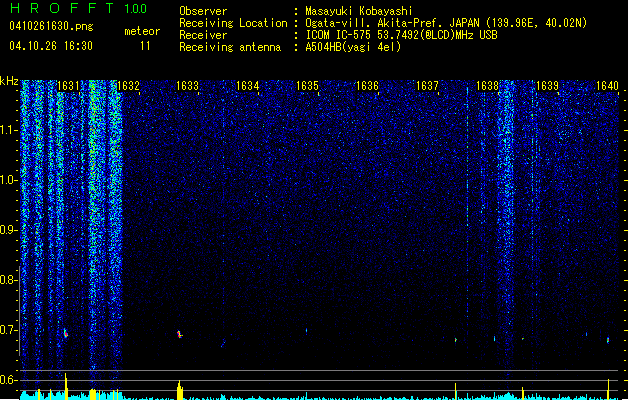Click the 0.8 kHz frequency axis label

tap(9, 280)
